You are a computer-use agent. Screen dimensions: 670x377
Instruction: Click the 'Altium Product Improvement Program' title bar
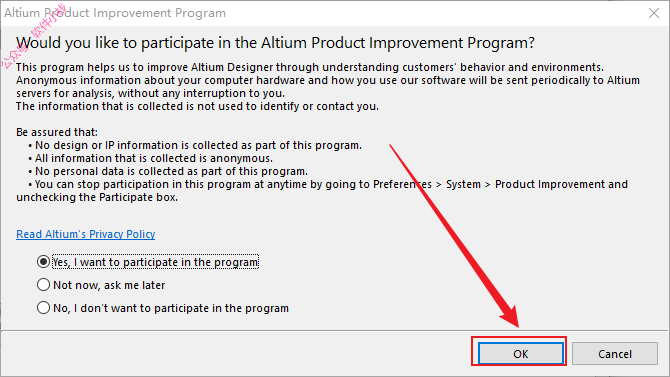(115, 13)
